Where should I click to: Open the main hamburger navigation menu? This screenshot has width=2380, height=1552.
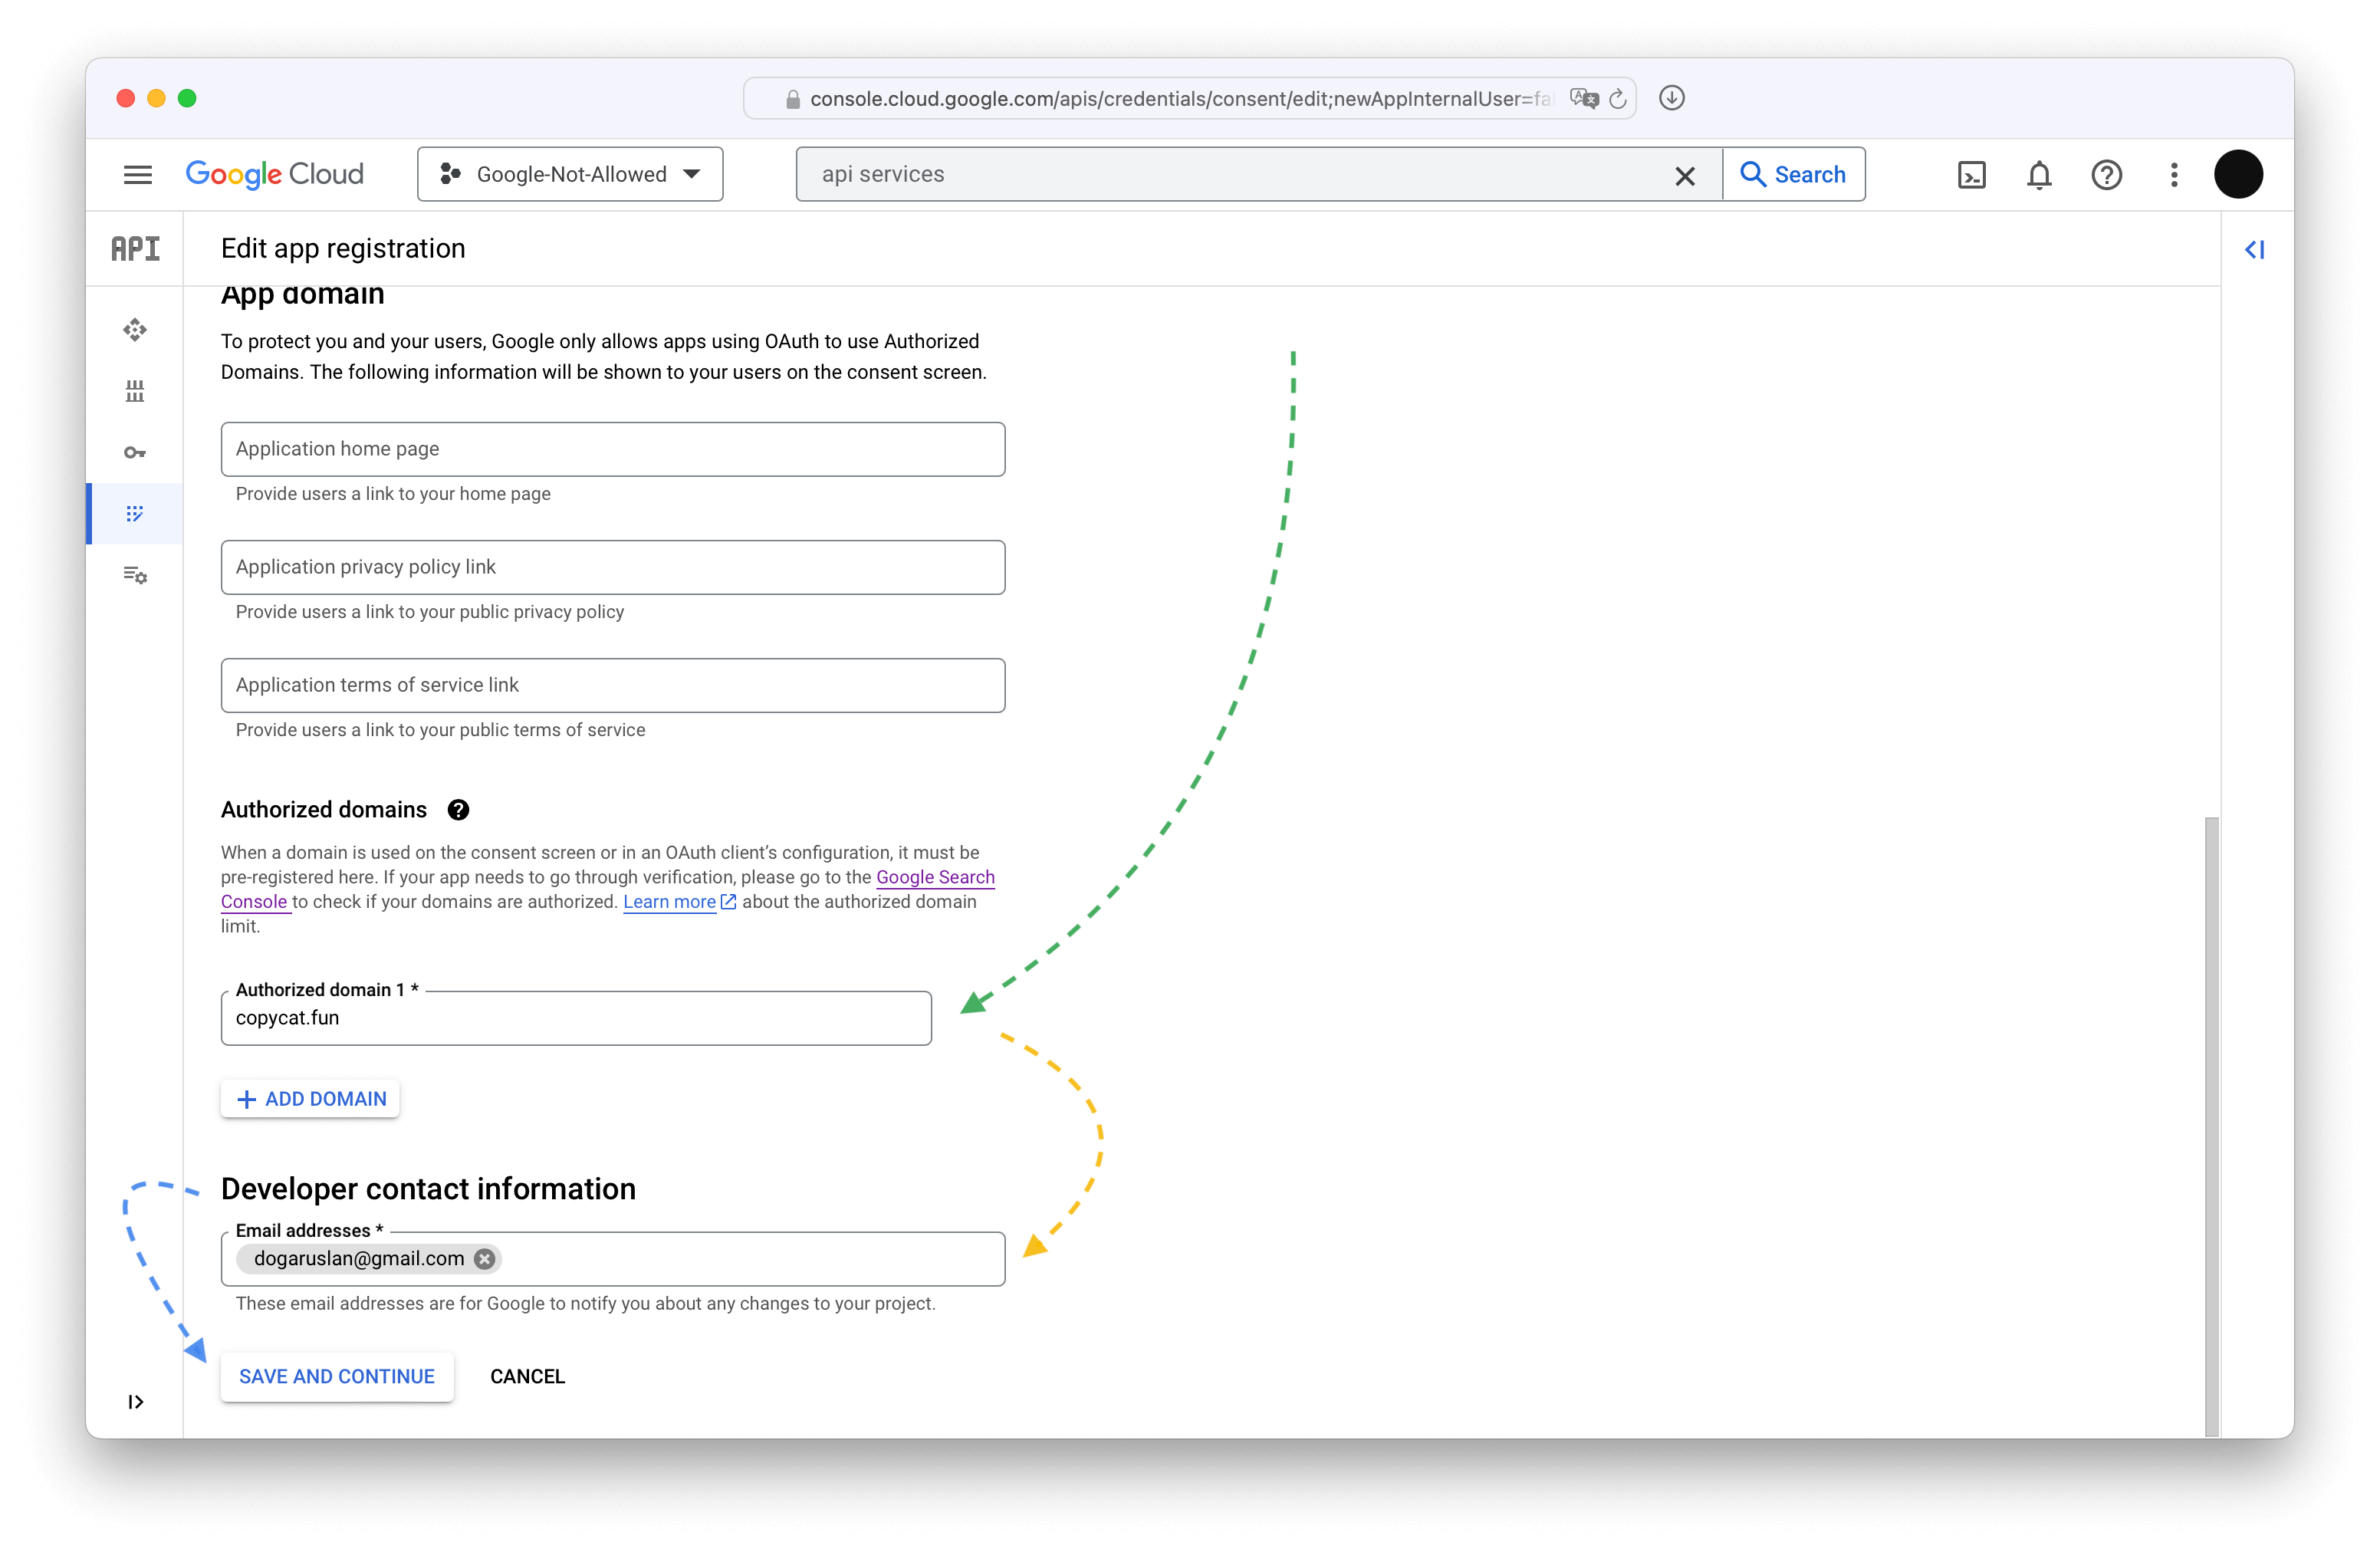[x=138, y=175]
